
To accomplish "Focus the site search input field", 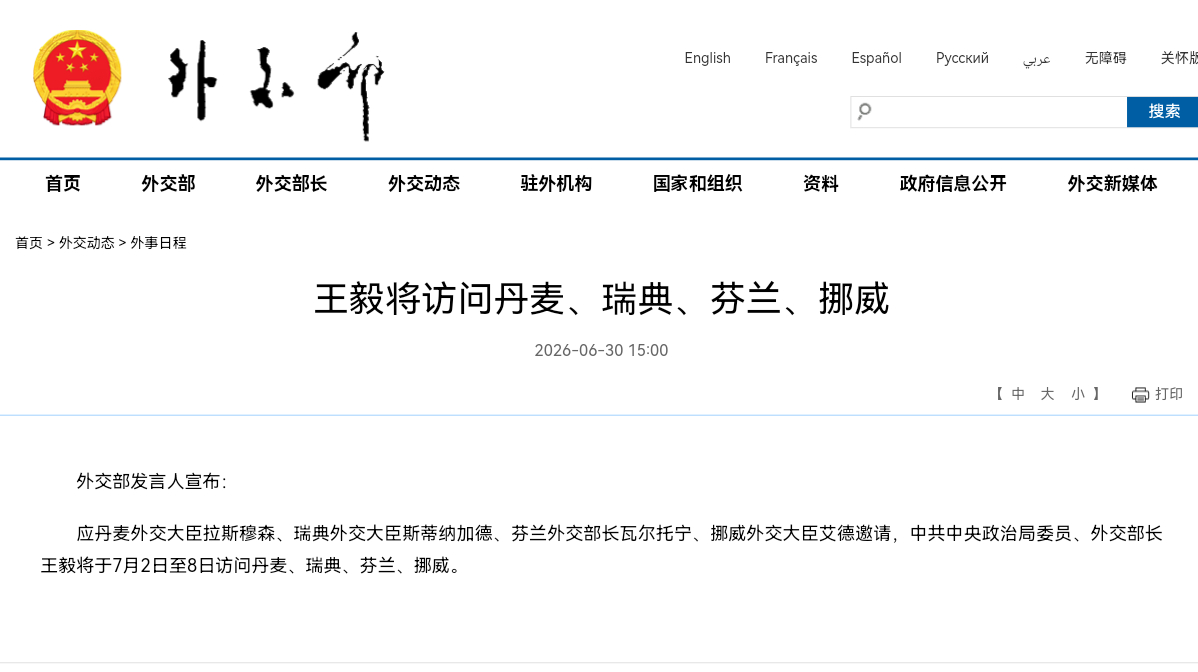I will pos(989,112).
